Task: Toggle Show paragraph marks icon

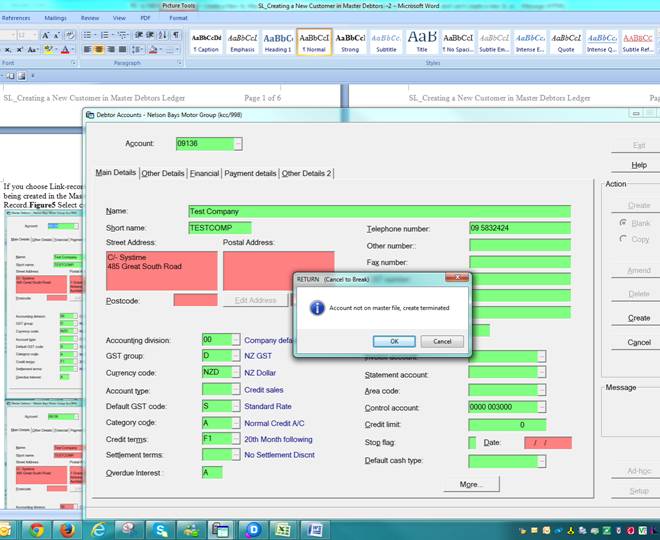Action: click(x=176, y=35)
